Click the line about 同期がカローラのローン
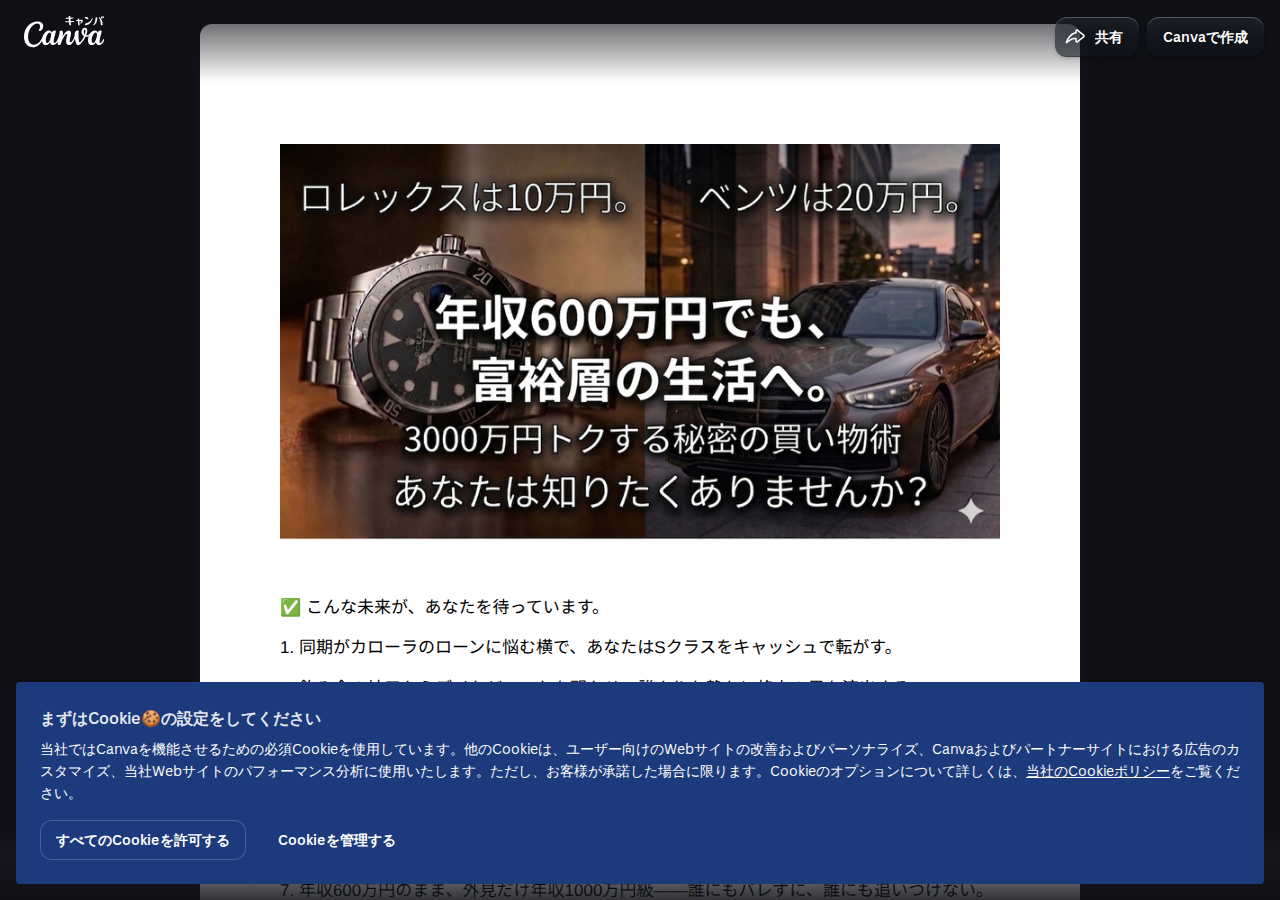The width and height of the screenshot is (1280, 900). (588, 647)
